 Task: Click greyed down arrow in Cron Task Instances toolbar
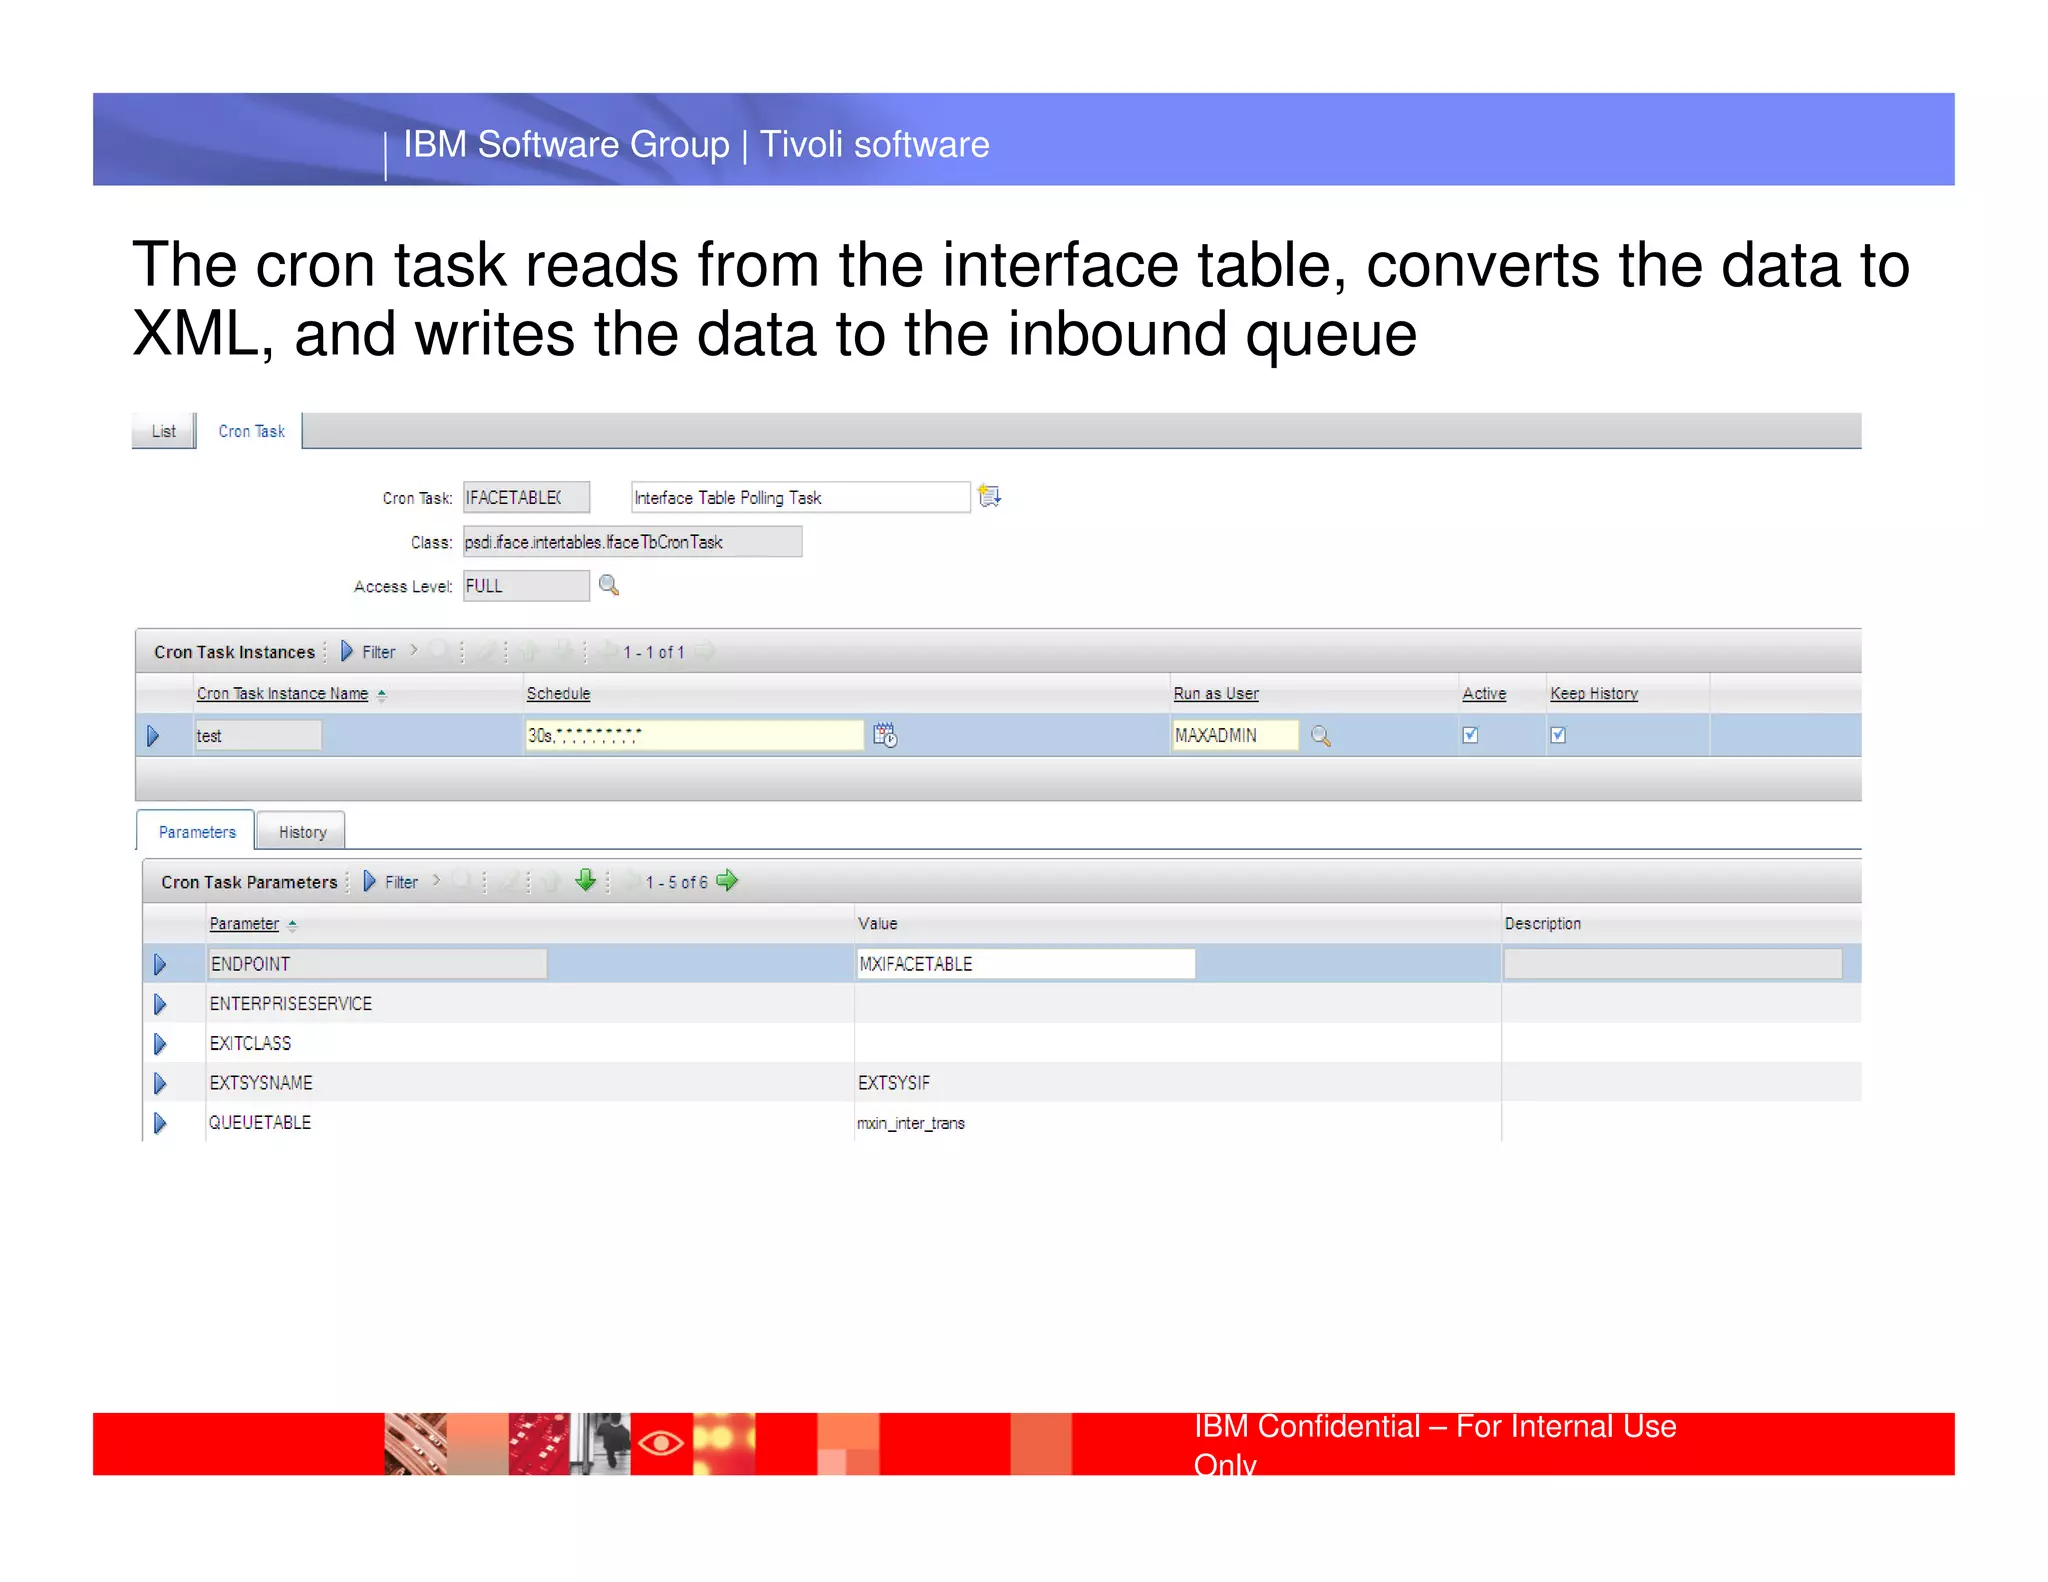tap(564, 651)
